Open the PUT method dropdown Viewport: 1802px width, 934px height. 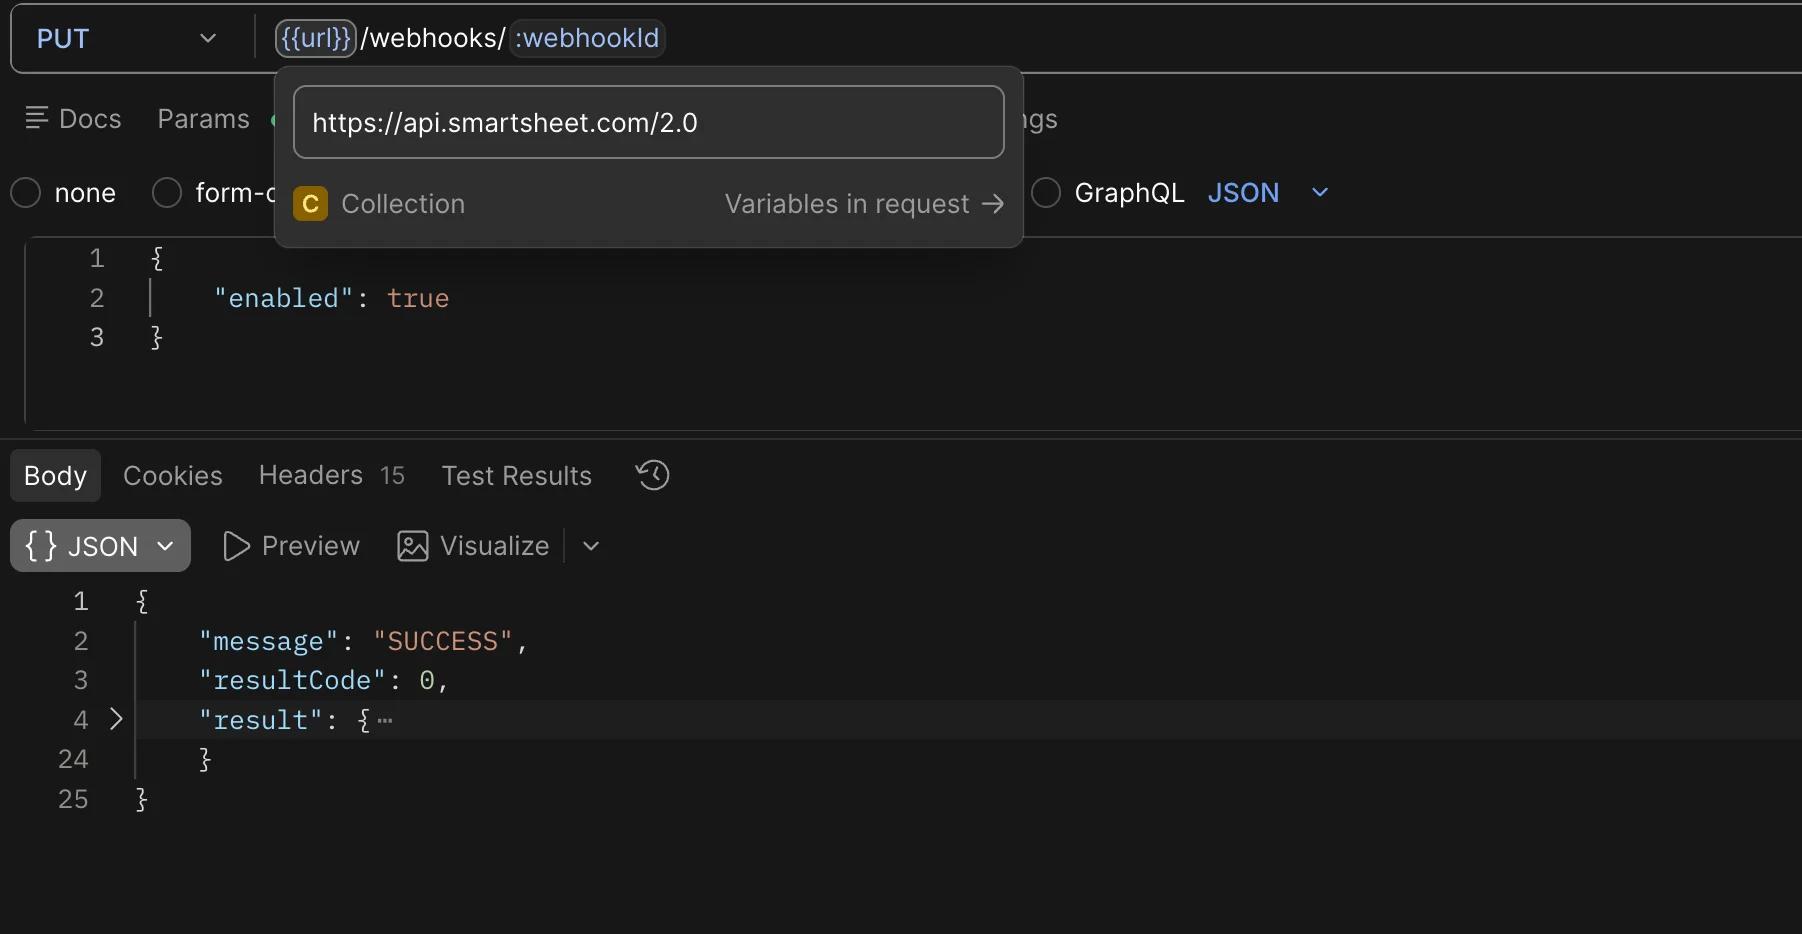(127, 39)
